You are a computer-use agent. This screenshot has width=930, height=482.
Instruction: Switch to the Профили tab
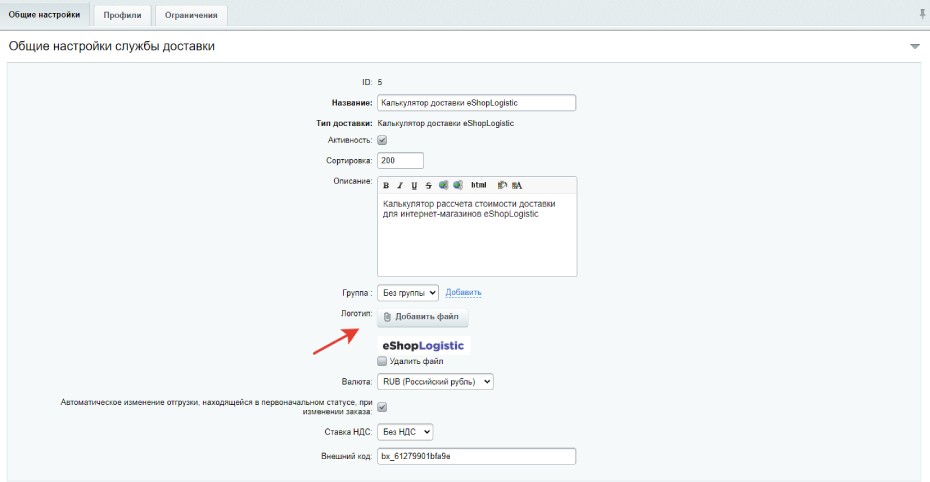pyautogui.click(x=122, y=15)
